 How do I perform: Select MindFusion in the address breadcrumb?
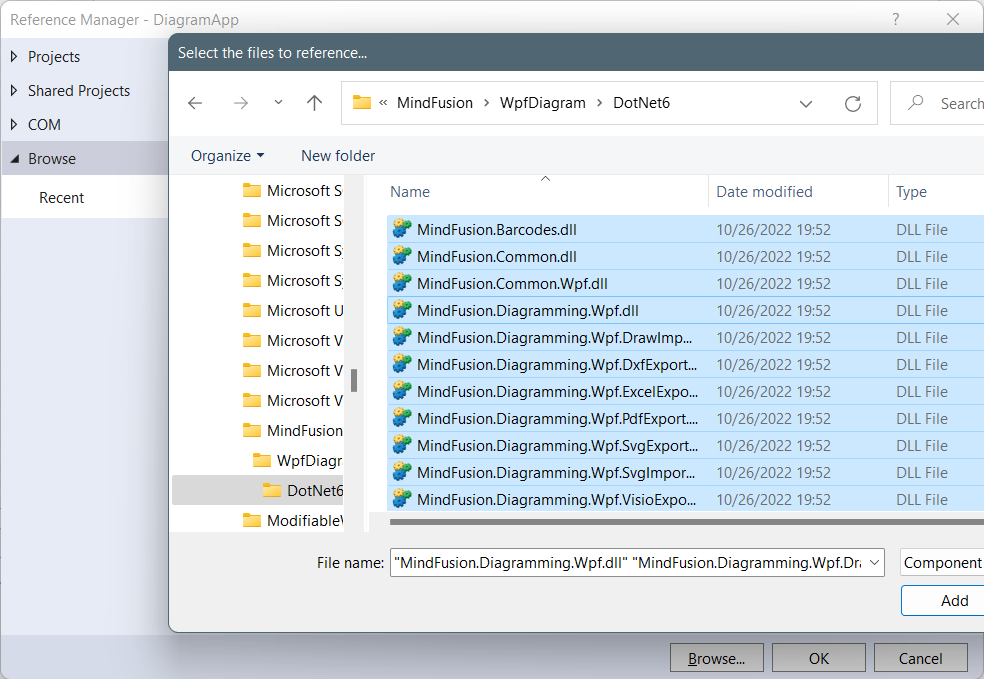pos(435,103)
